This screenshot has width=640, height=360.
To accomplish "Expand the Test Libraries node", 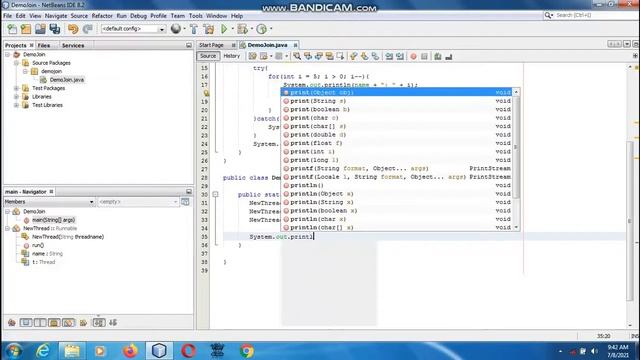I will point(16,105).
